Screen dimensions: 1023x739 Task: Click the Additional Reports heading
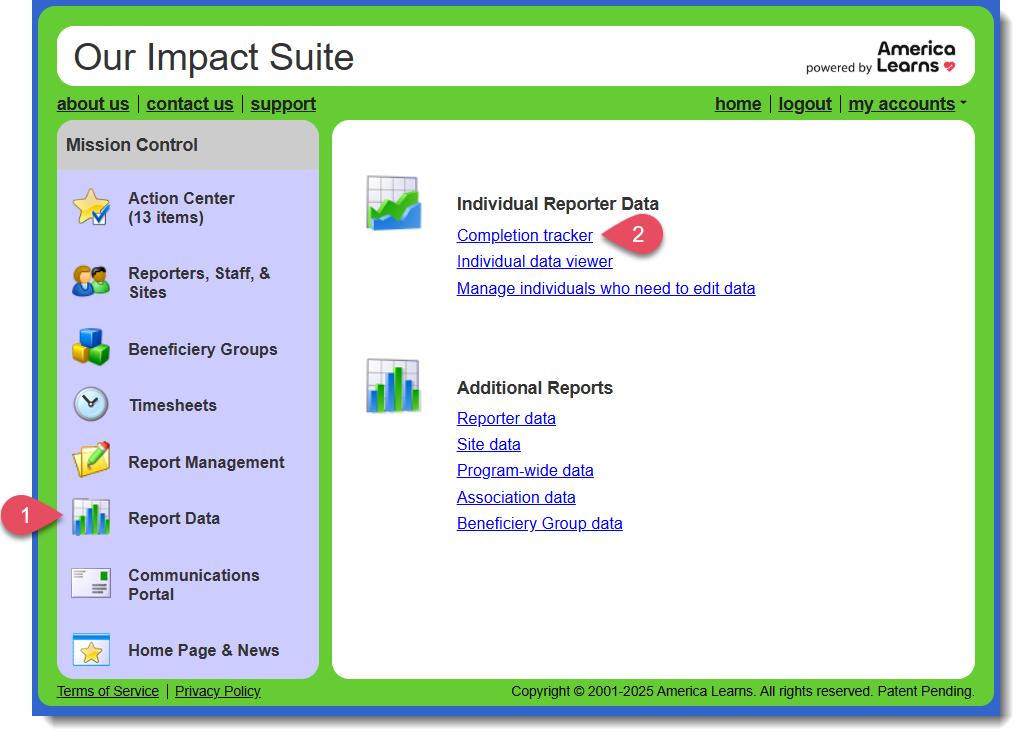(x=534, y=388)
